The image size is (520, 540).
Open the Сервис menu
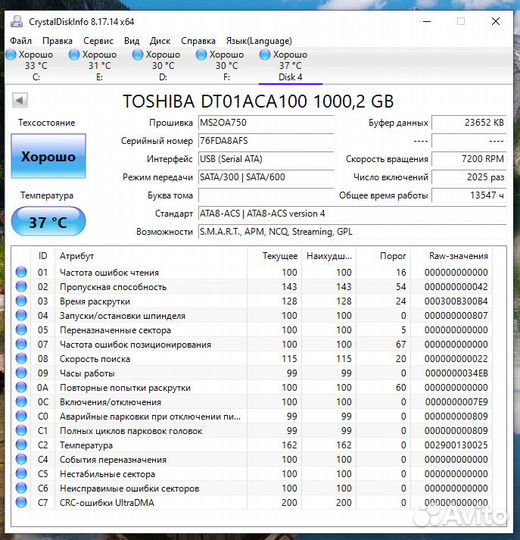pyautogui.click(x=98, y=41)
